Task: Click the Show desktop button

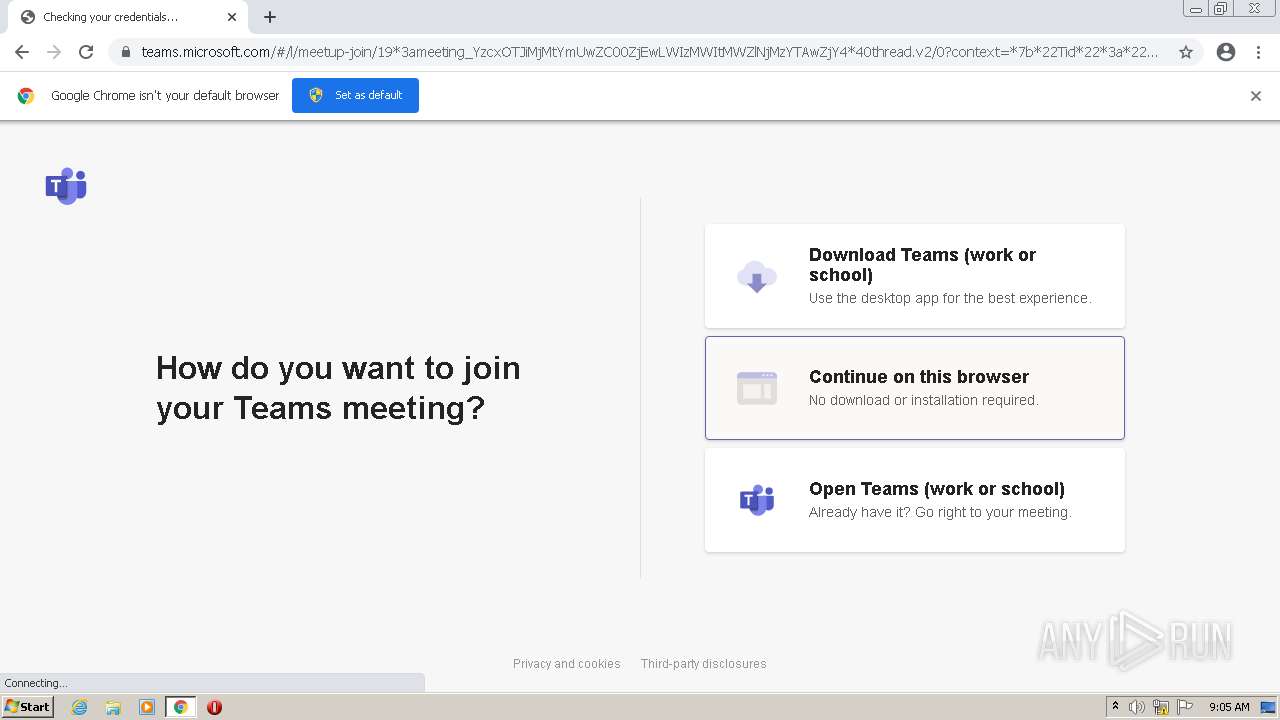Action: point(1268,707)
